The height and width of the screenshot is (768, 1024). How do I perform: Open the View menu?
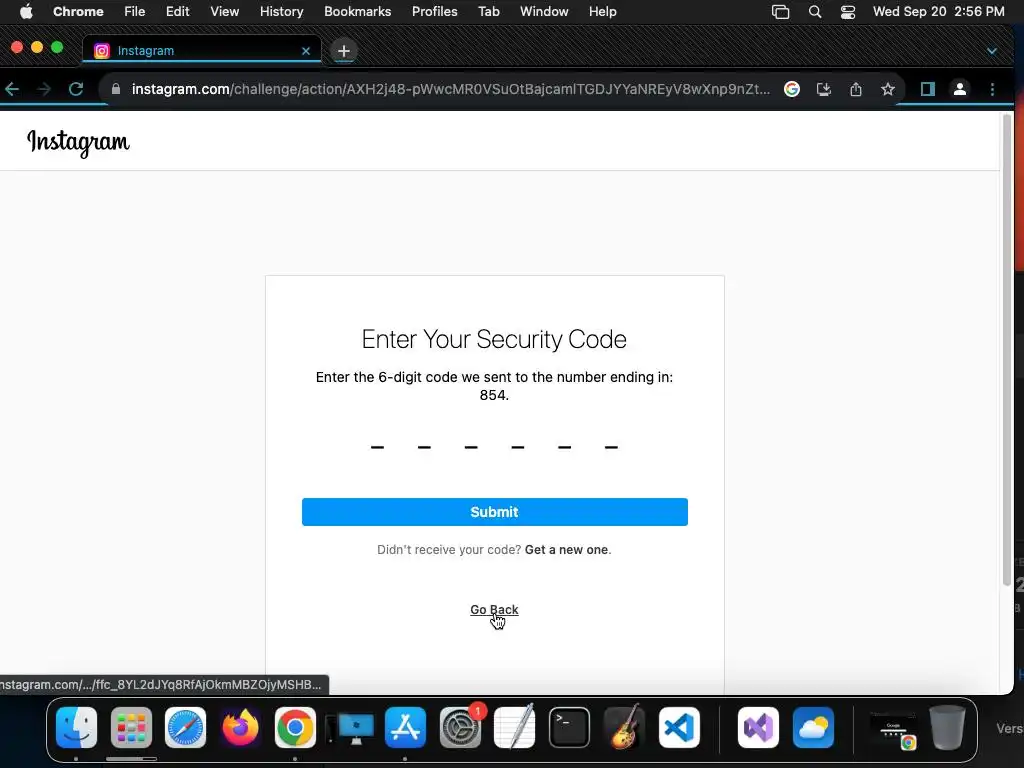tap(225, 11)
